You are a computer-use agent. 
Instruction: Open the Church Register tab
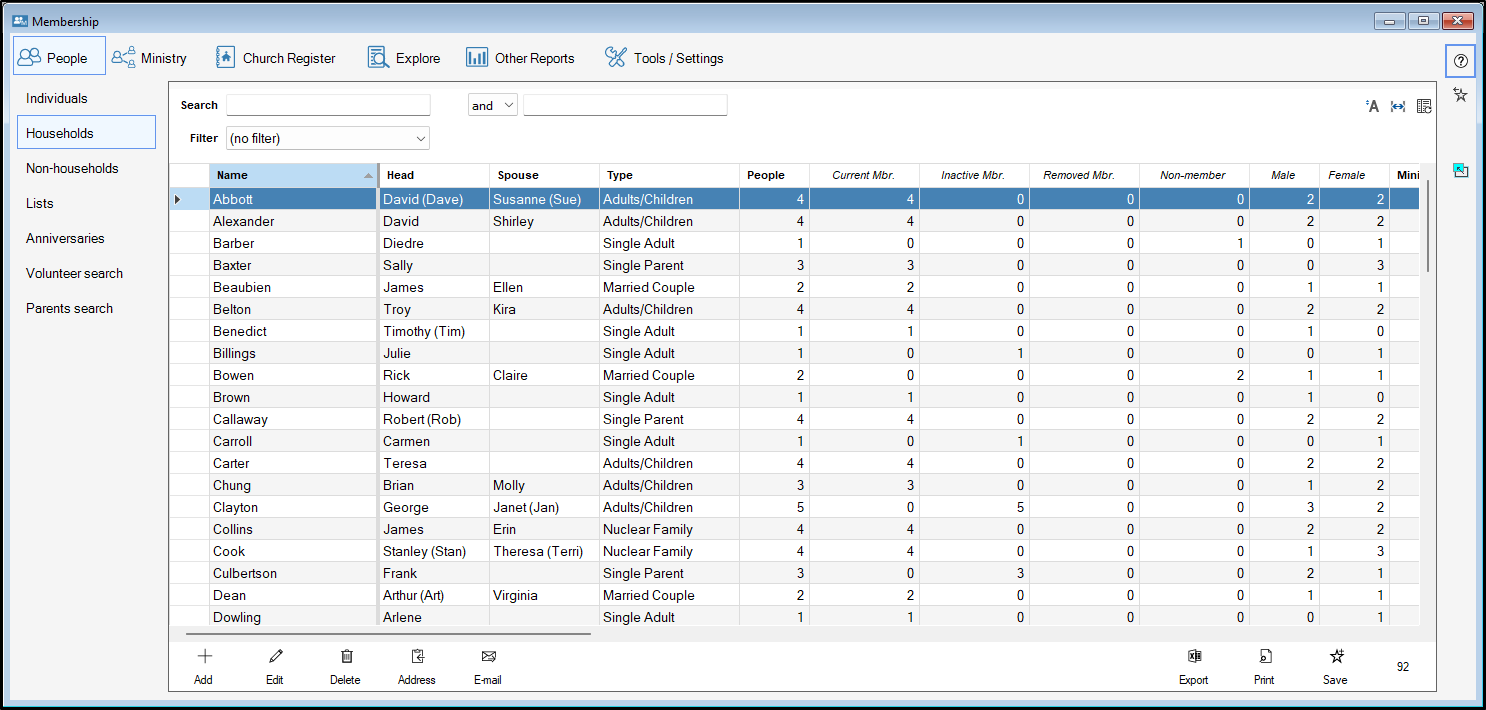(x=276, y=58)
